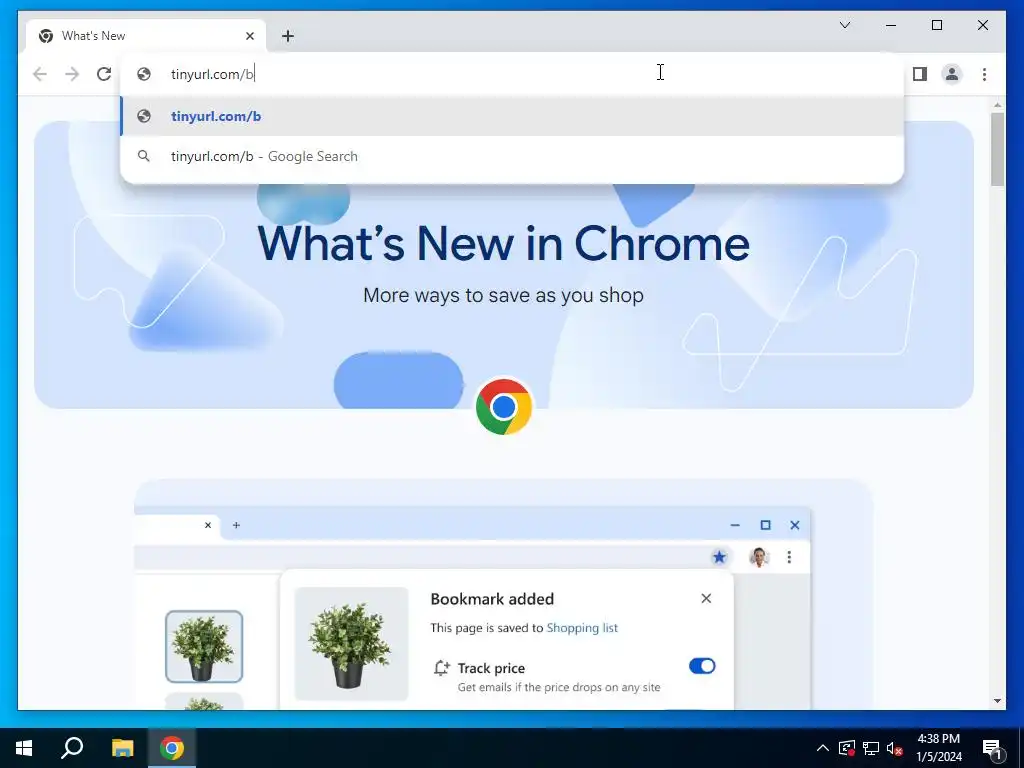Open the Windows Start menu
The image size is (1024, 768).
coord(24,748)
